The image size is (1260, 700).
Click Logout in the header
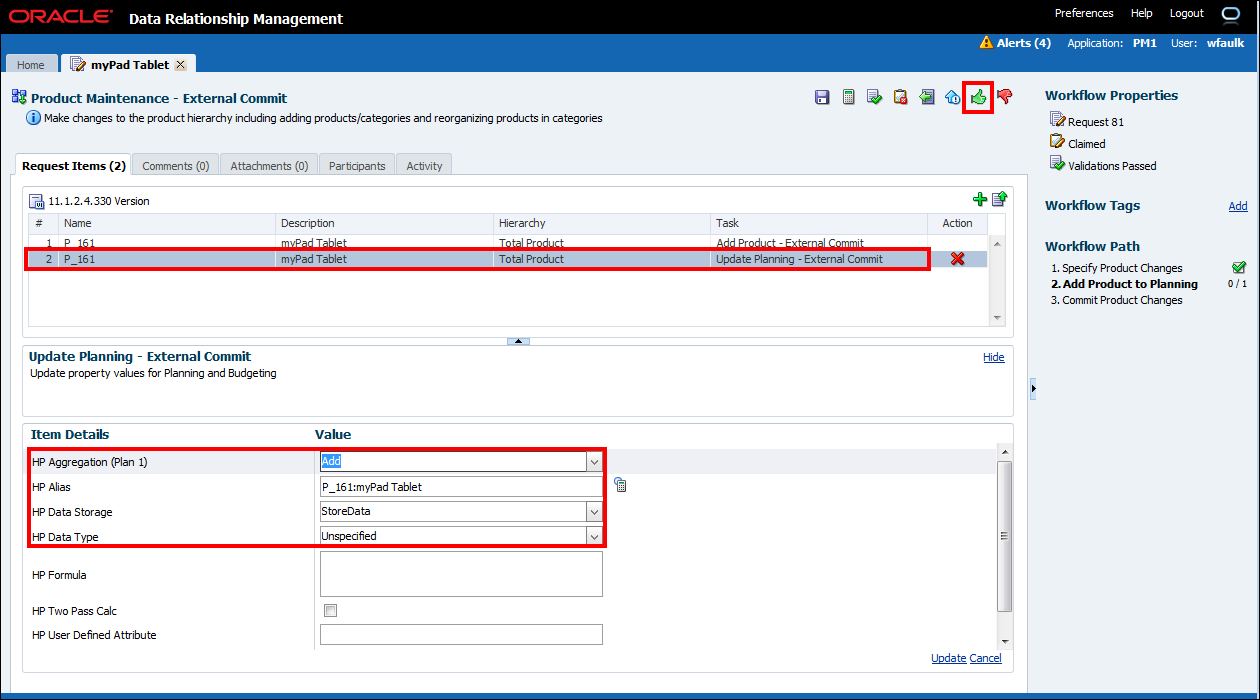[x=1187, y=13]
